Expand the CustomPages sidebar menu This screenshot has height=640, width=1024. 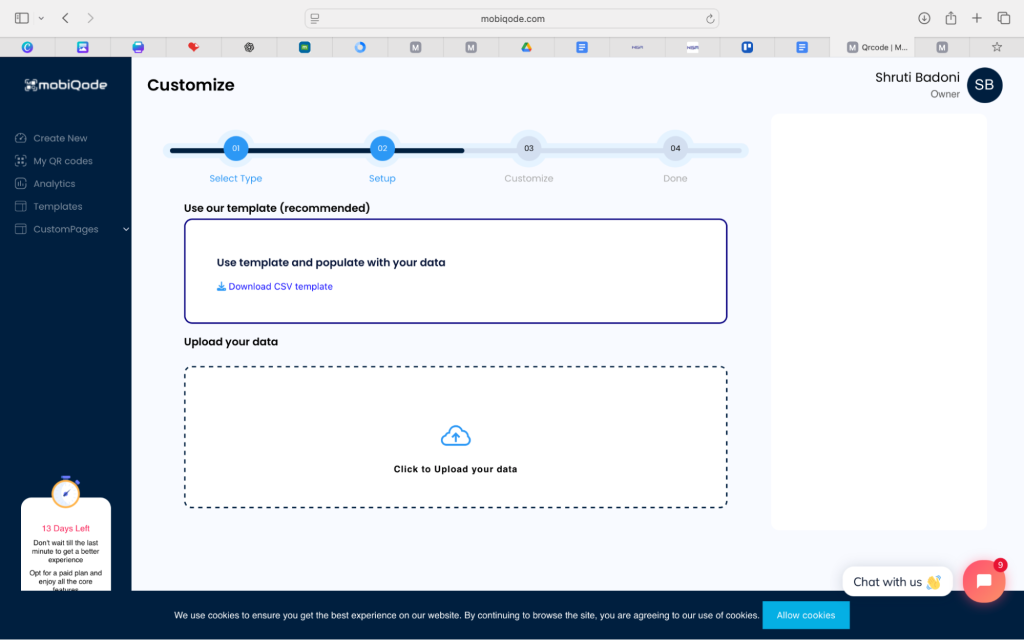(x=125, y=229)
